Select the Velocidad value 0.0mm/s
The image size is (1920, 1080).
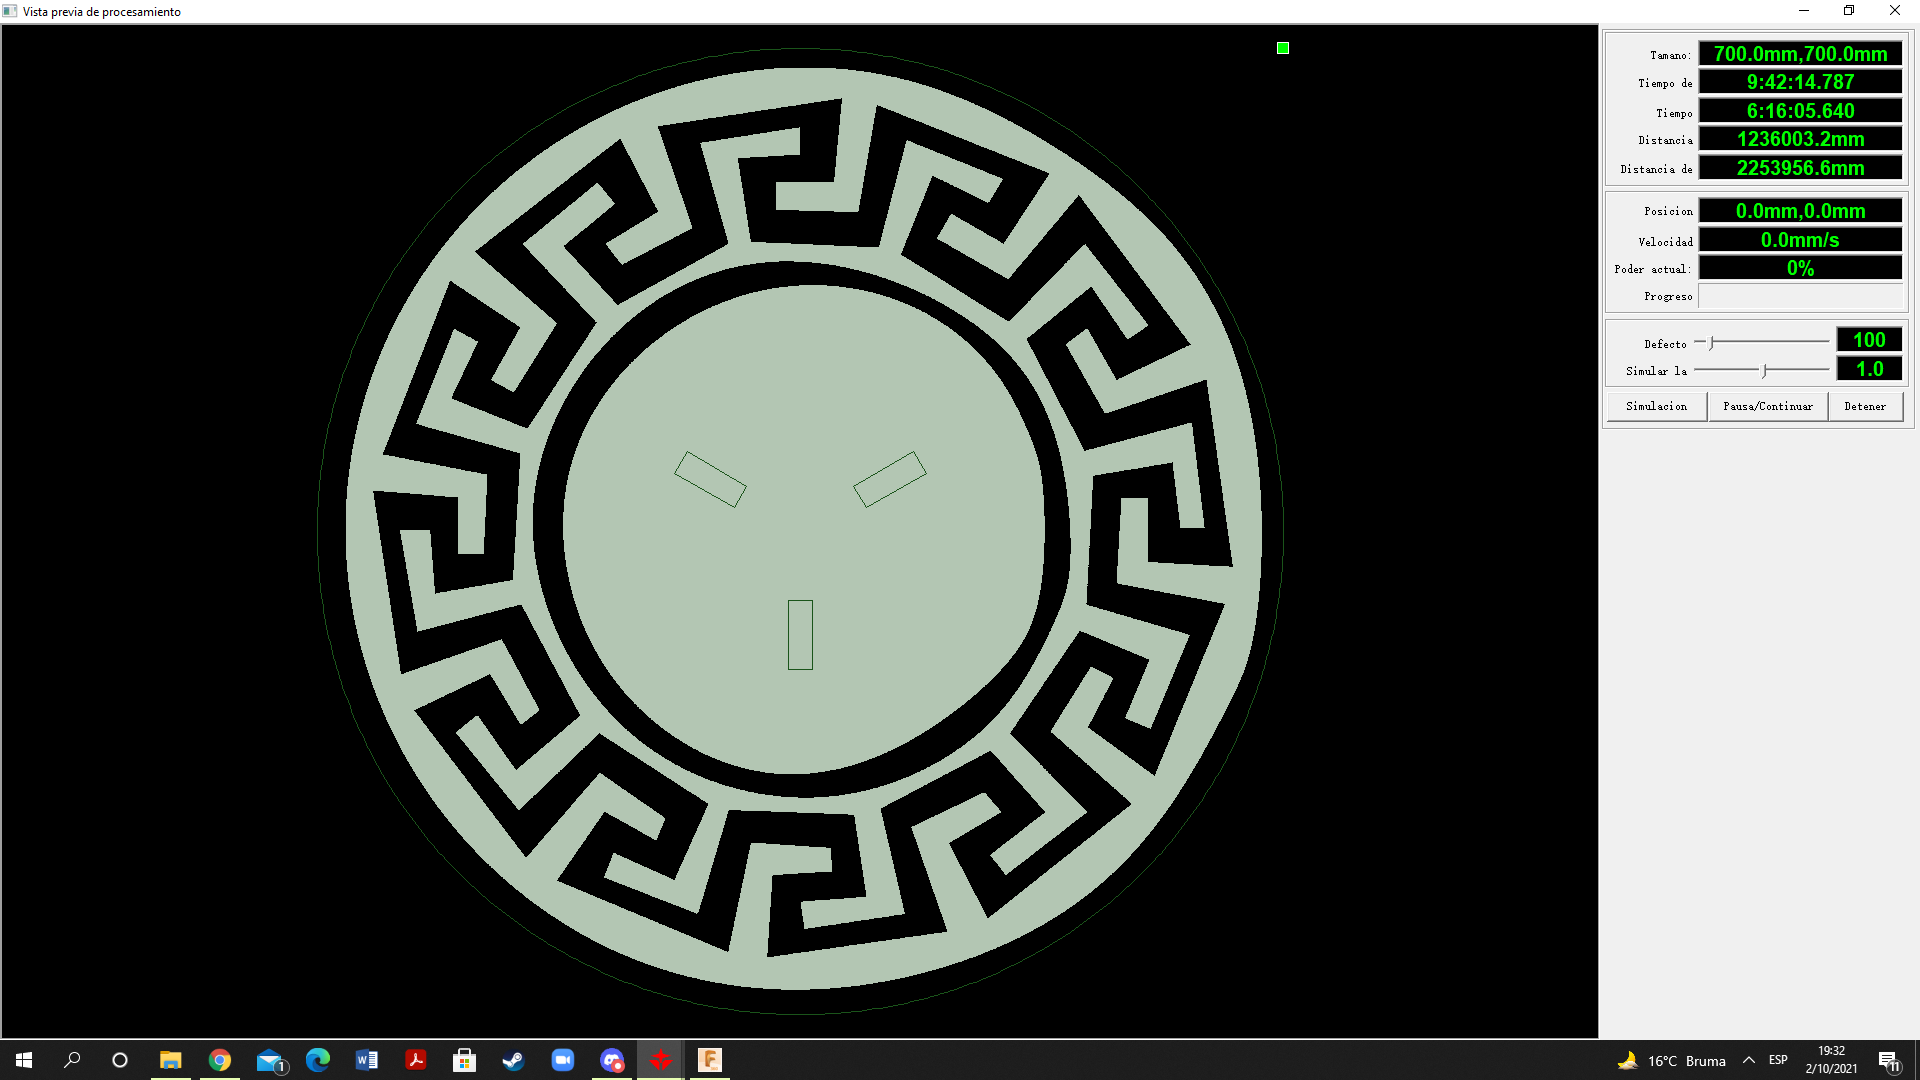pyautogui.click(x=1800, y=240)
